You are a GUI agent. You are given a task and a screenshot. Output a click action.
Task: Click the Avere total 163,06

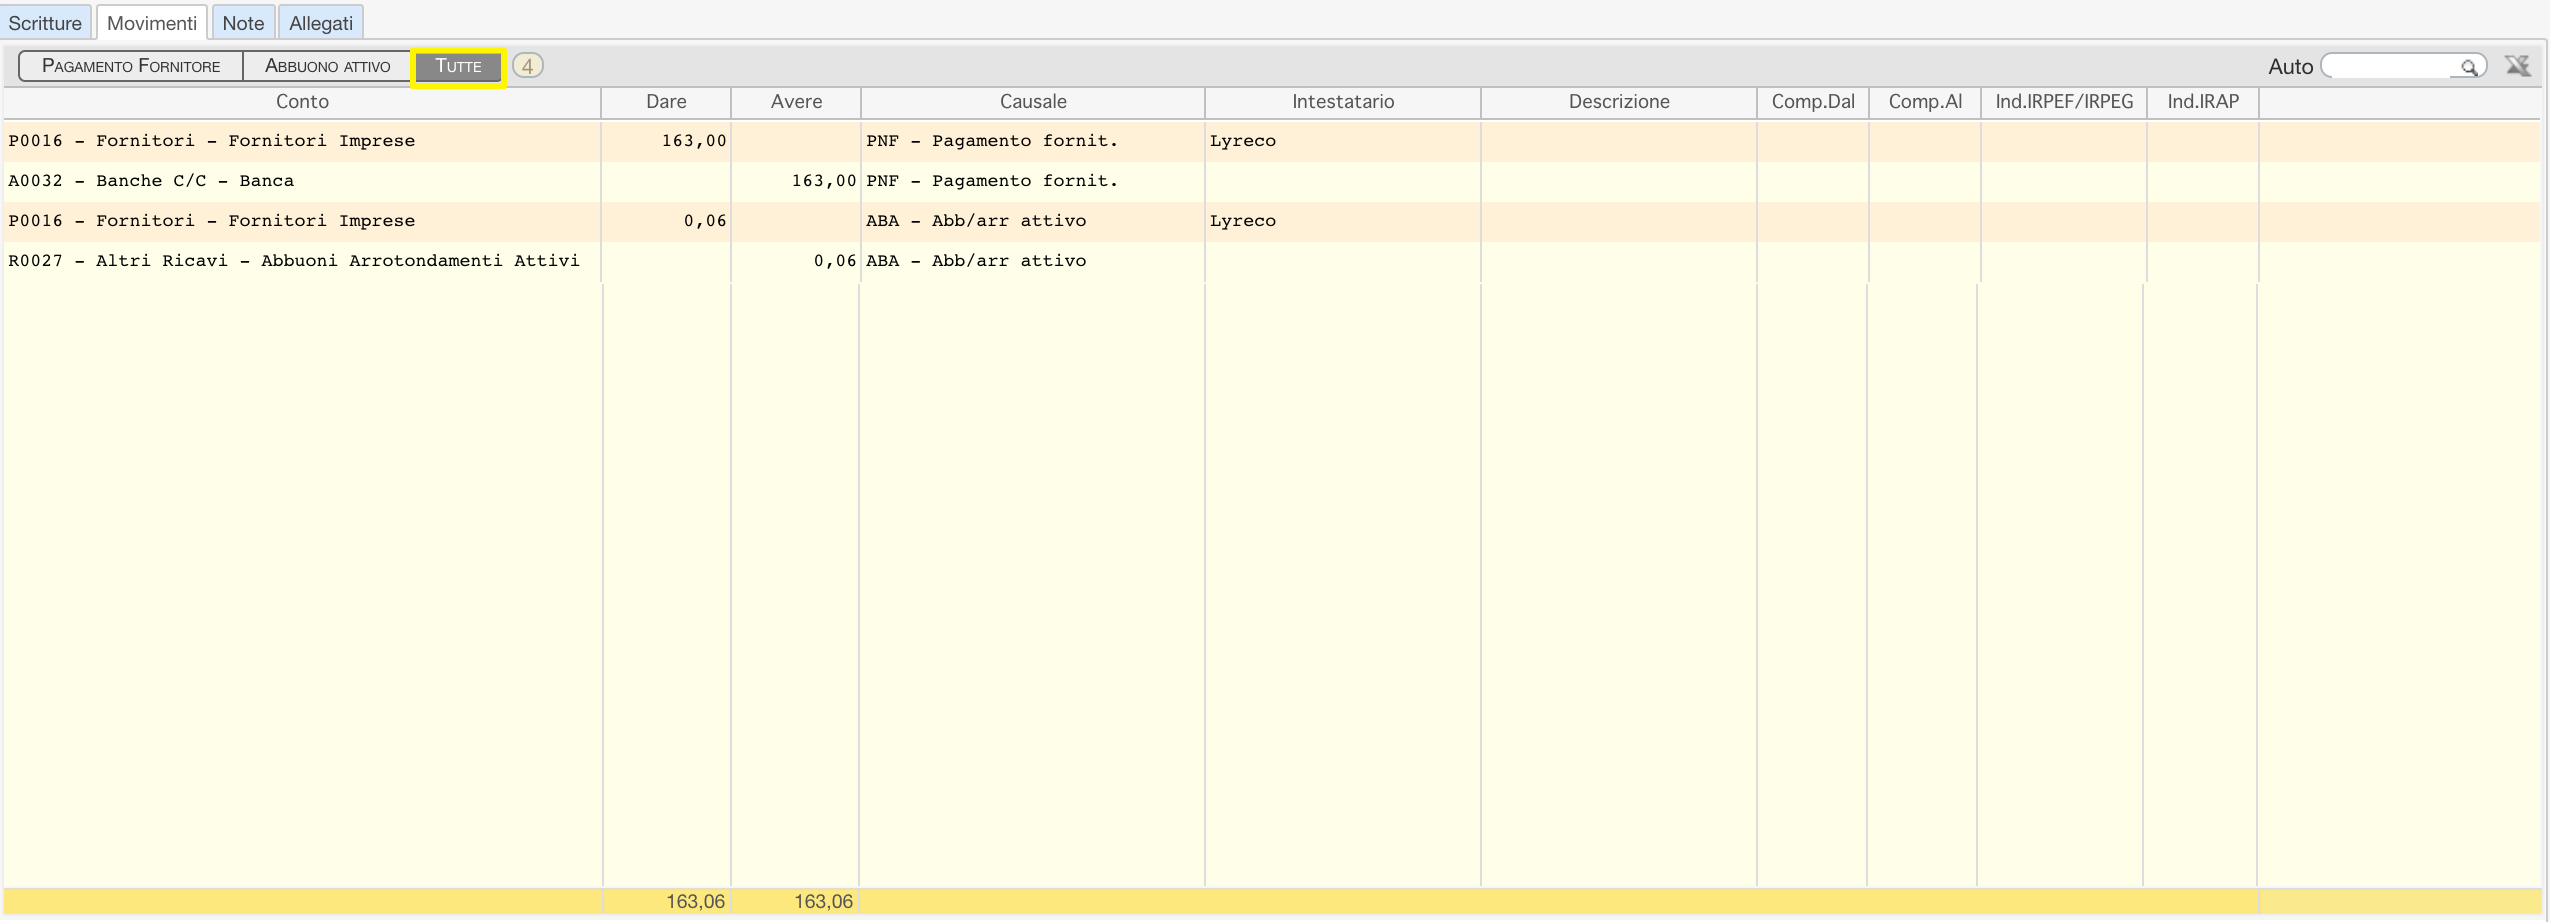coord(823,902)
